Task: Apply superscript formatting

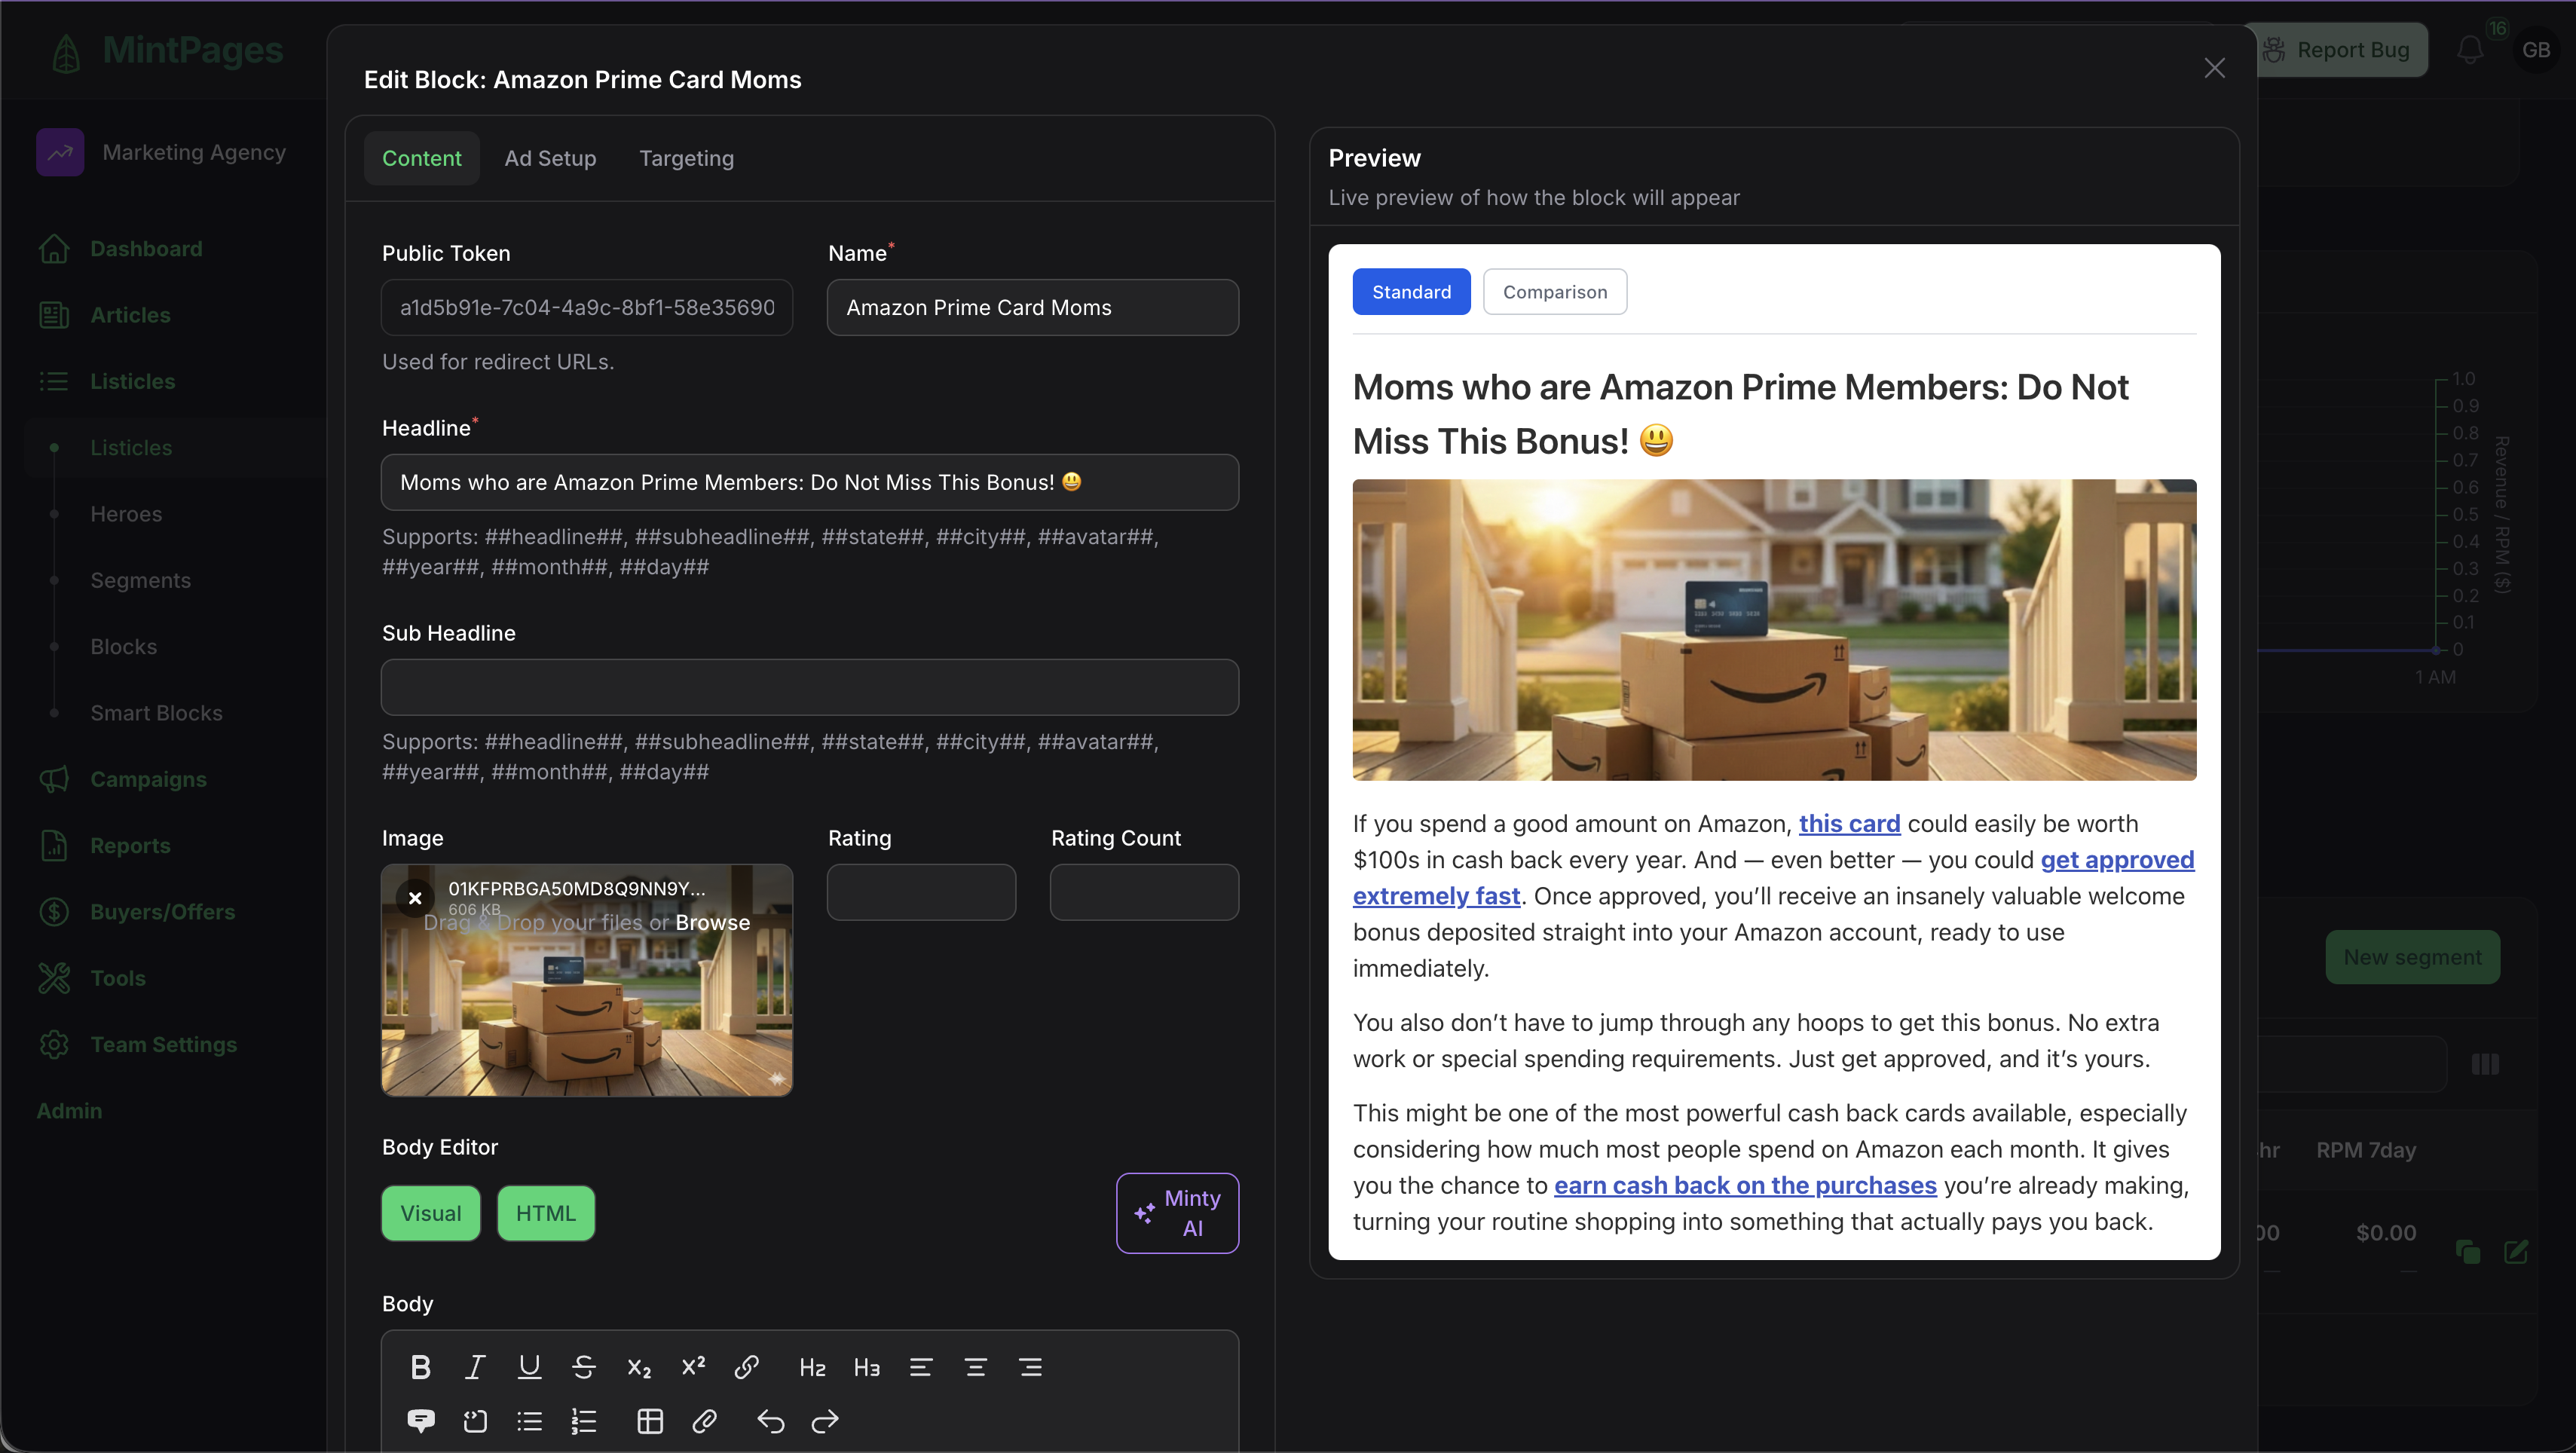Action: coord(693,1367)
